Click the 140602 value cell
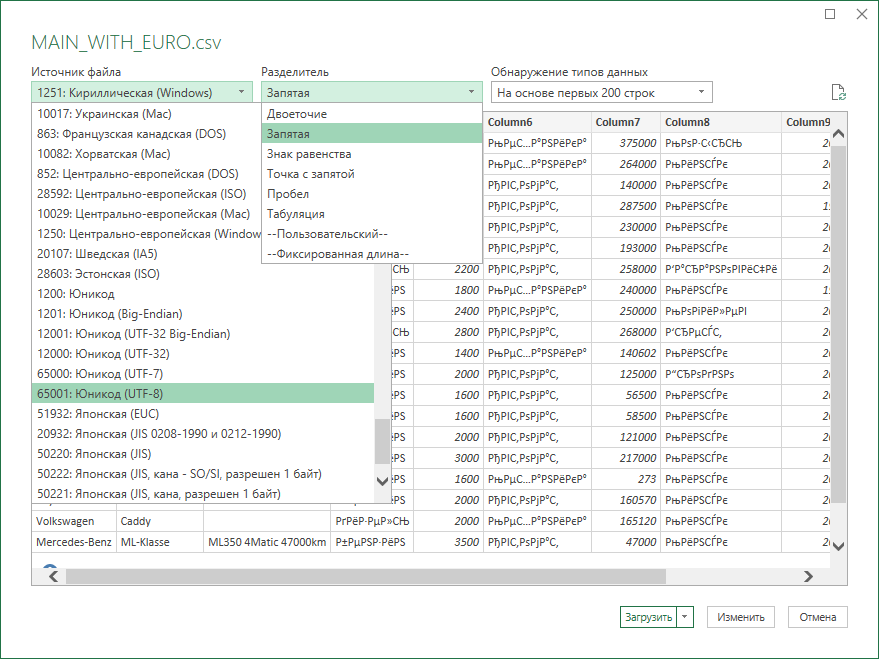This screenshot has width=879, height=659. point(626,353)
